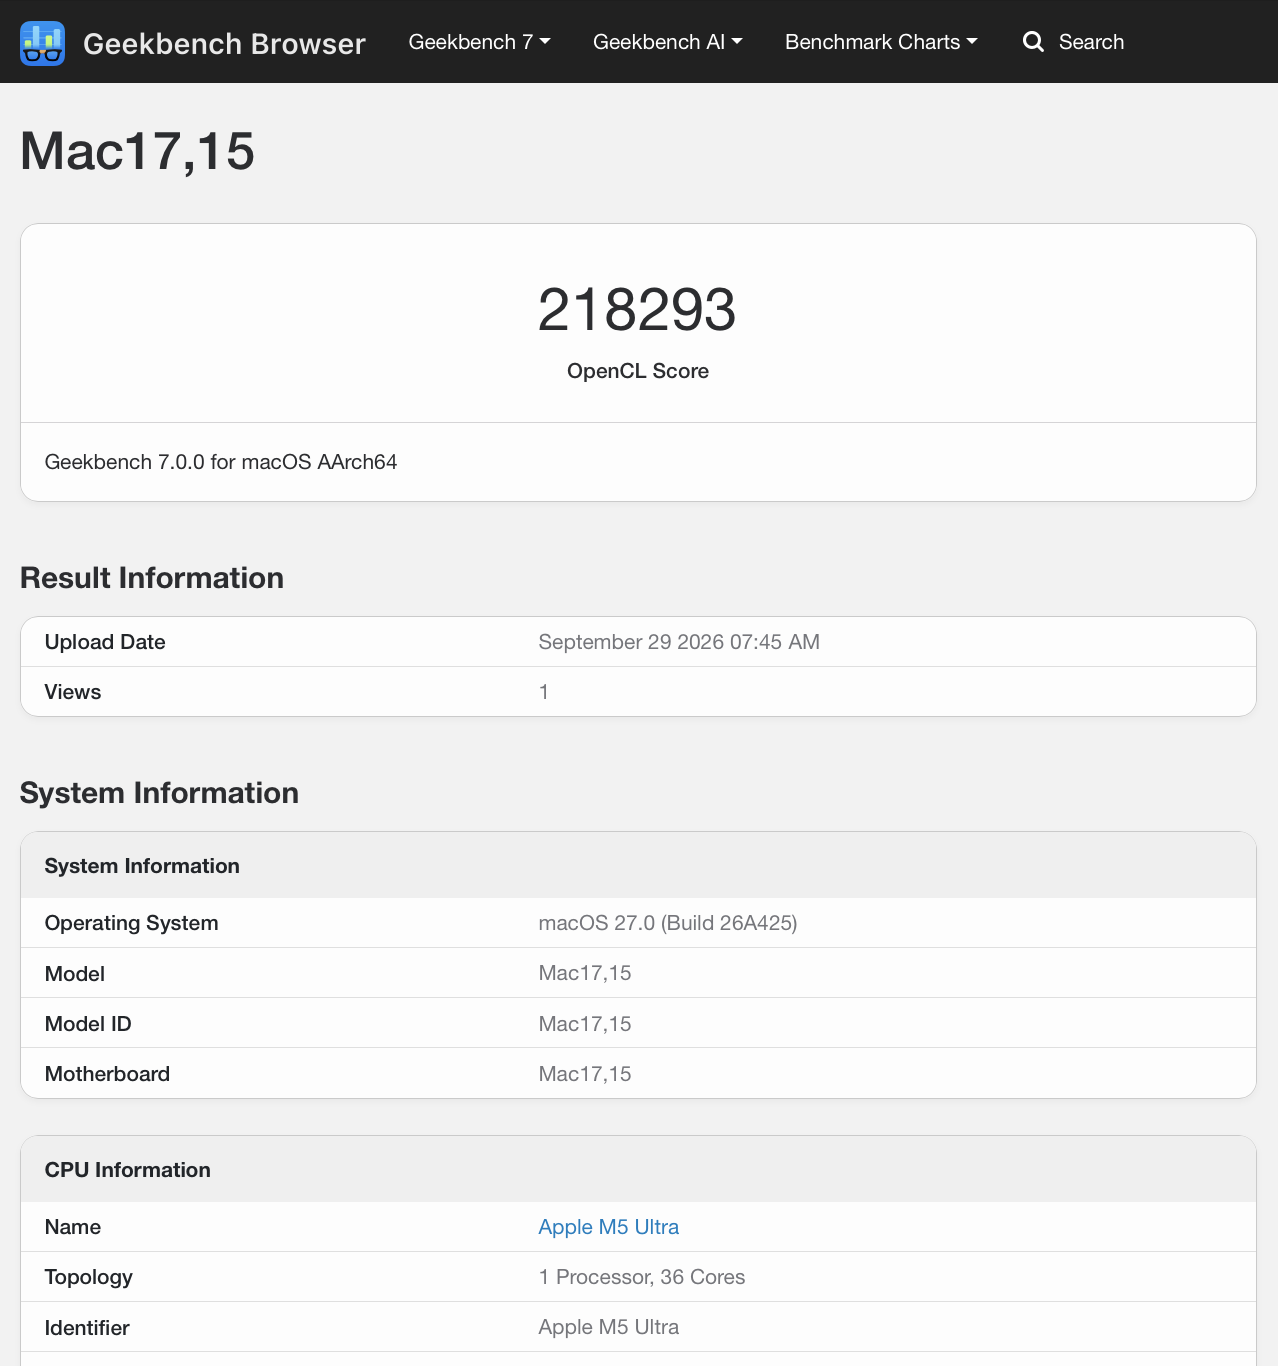Go to Geekbench Browser home link
The height and width of the screenshot is (1366, 1278).
tap(224, 43)
